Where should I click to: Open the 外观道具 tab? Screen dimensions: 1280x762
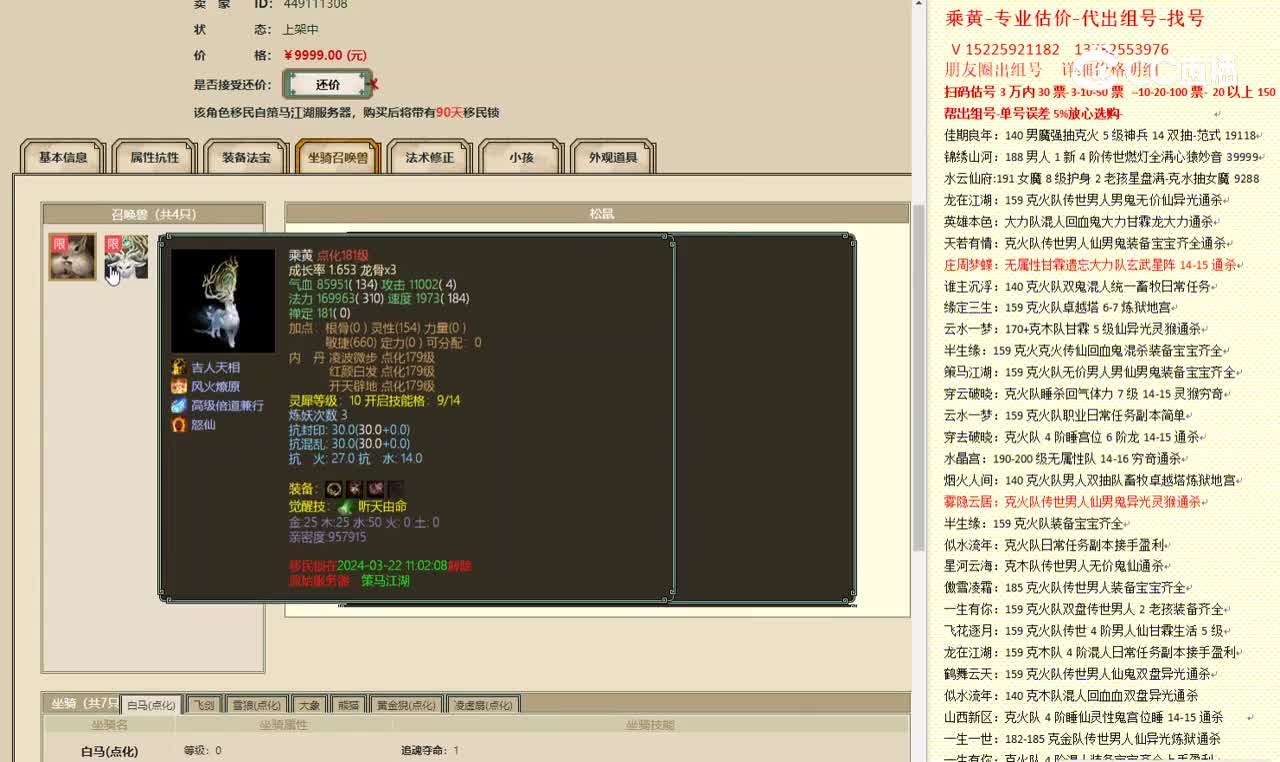(x=613, y=157)
